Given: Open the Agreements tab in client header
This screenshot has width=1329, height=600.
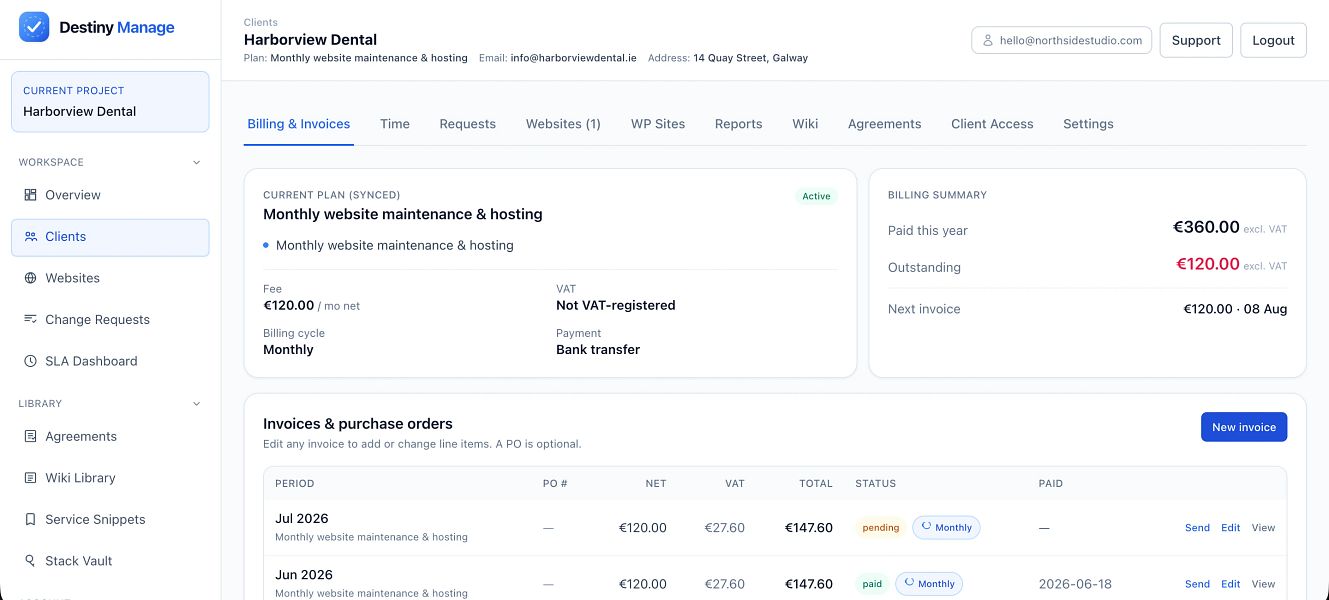Looking at the screenshot, I should (x=884, y=124).
